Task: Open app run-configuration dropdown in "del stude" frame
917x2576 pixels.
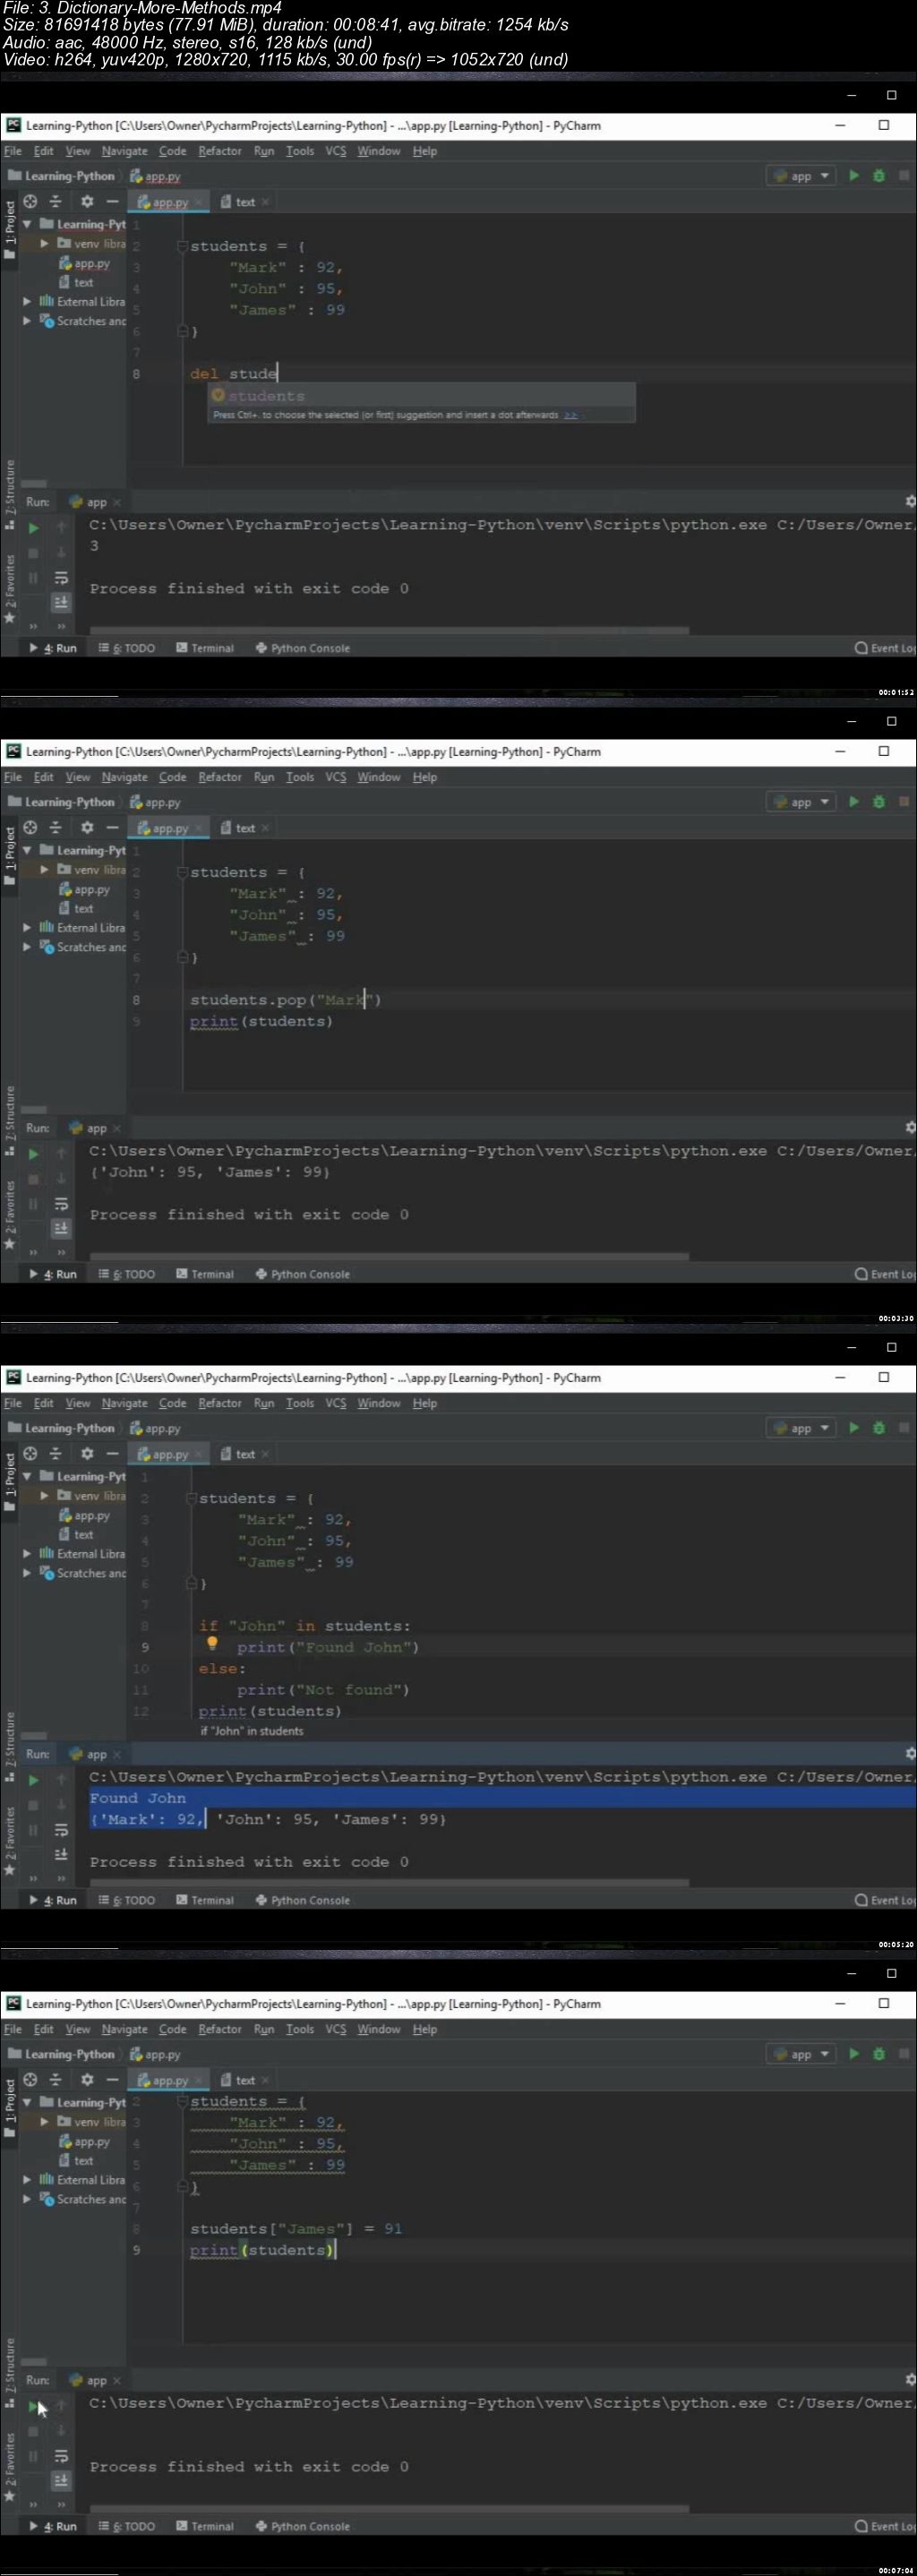Action: pyautogui.click(x=801, y=176)
